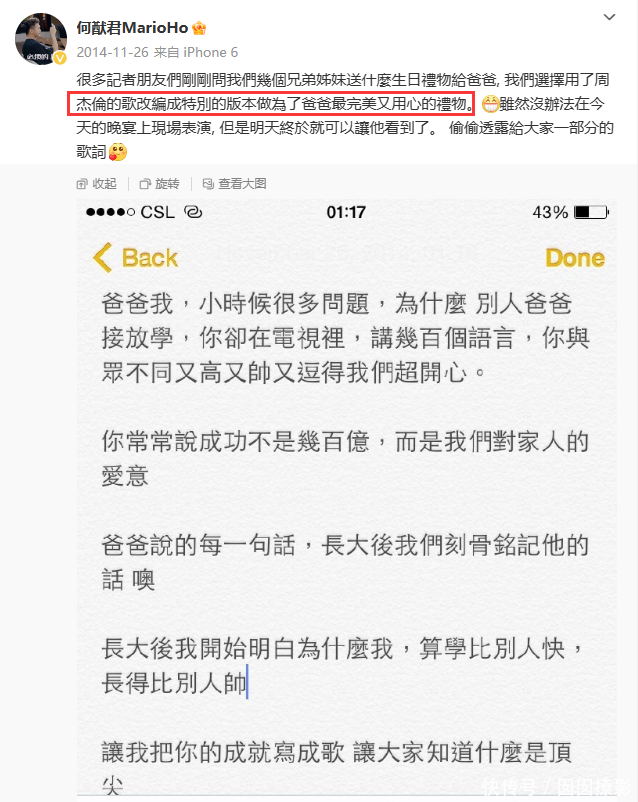Click the iPhone 6 source link
Viewport: 638px width, 802px height.
(x=210, y=52)
